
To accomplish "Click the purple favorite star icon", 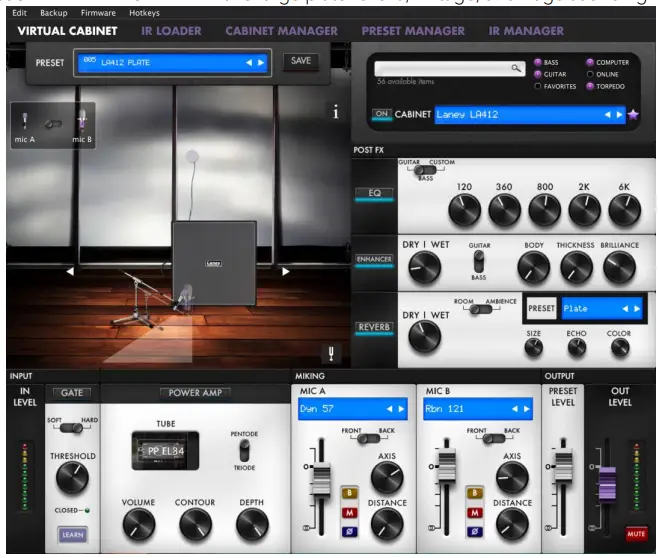I will [632, 115].
